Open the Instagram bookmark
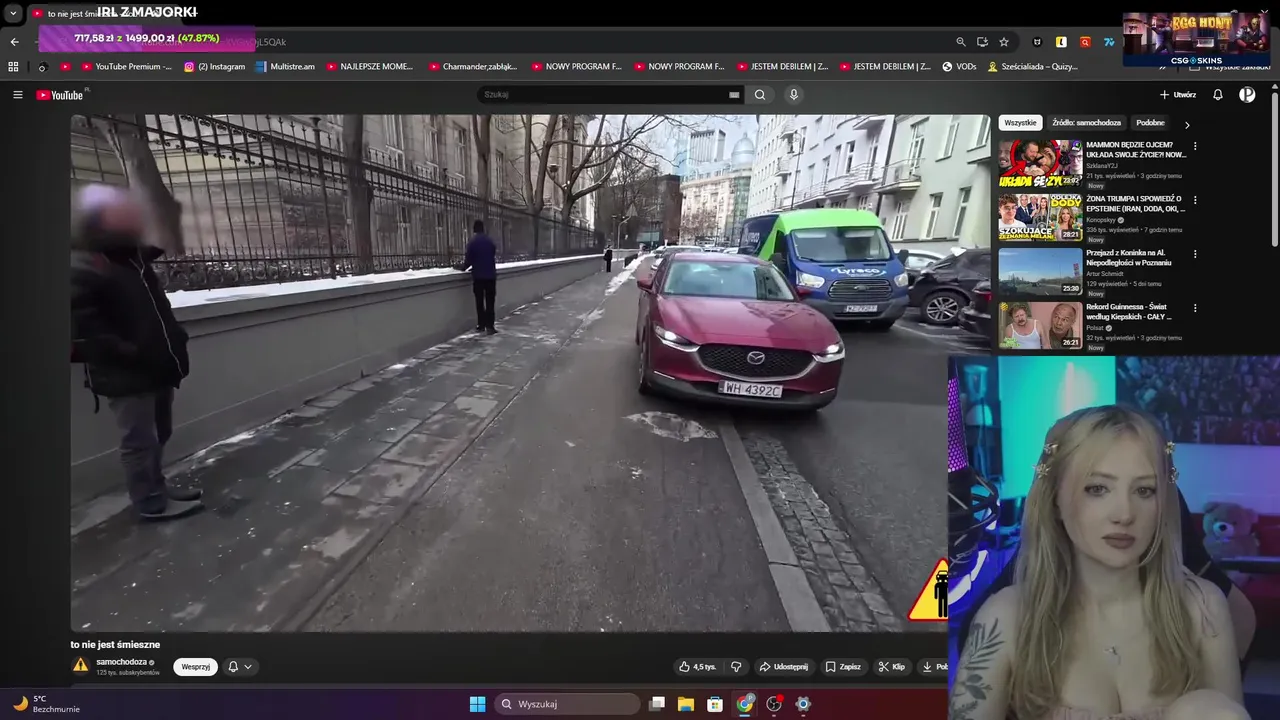1280x720 pixels. coord(214,67)
